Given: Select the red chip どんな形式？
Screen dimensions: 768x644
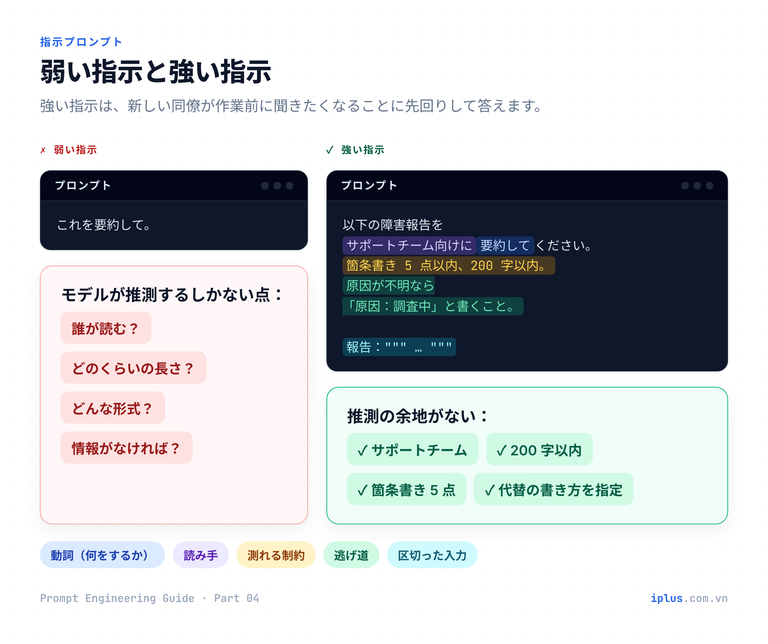Looking at the screenshot, I should click(x=113, y=408).
